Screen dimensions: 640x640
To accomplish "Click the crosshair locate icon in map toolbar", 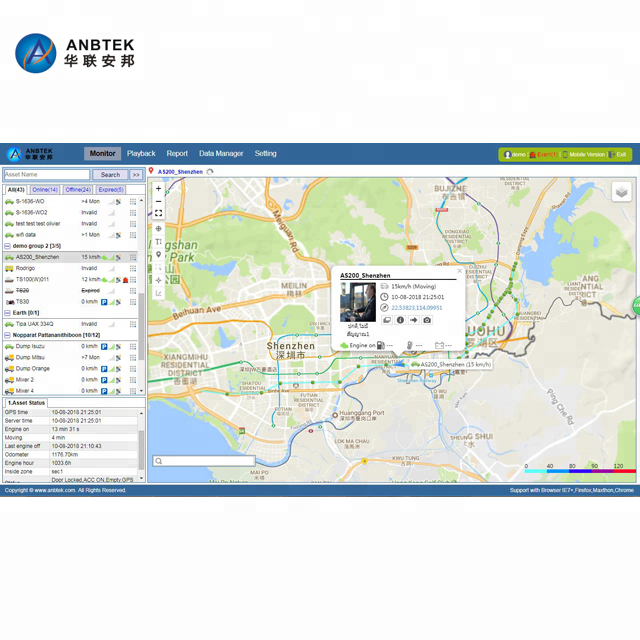I will coord(158,229).
